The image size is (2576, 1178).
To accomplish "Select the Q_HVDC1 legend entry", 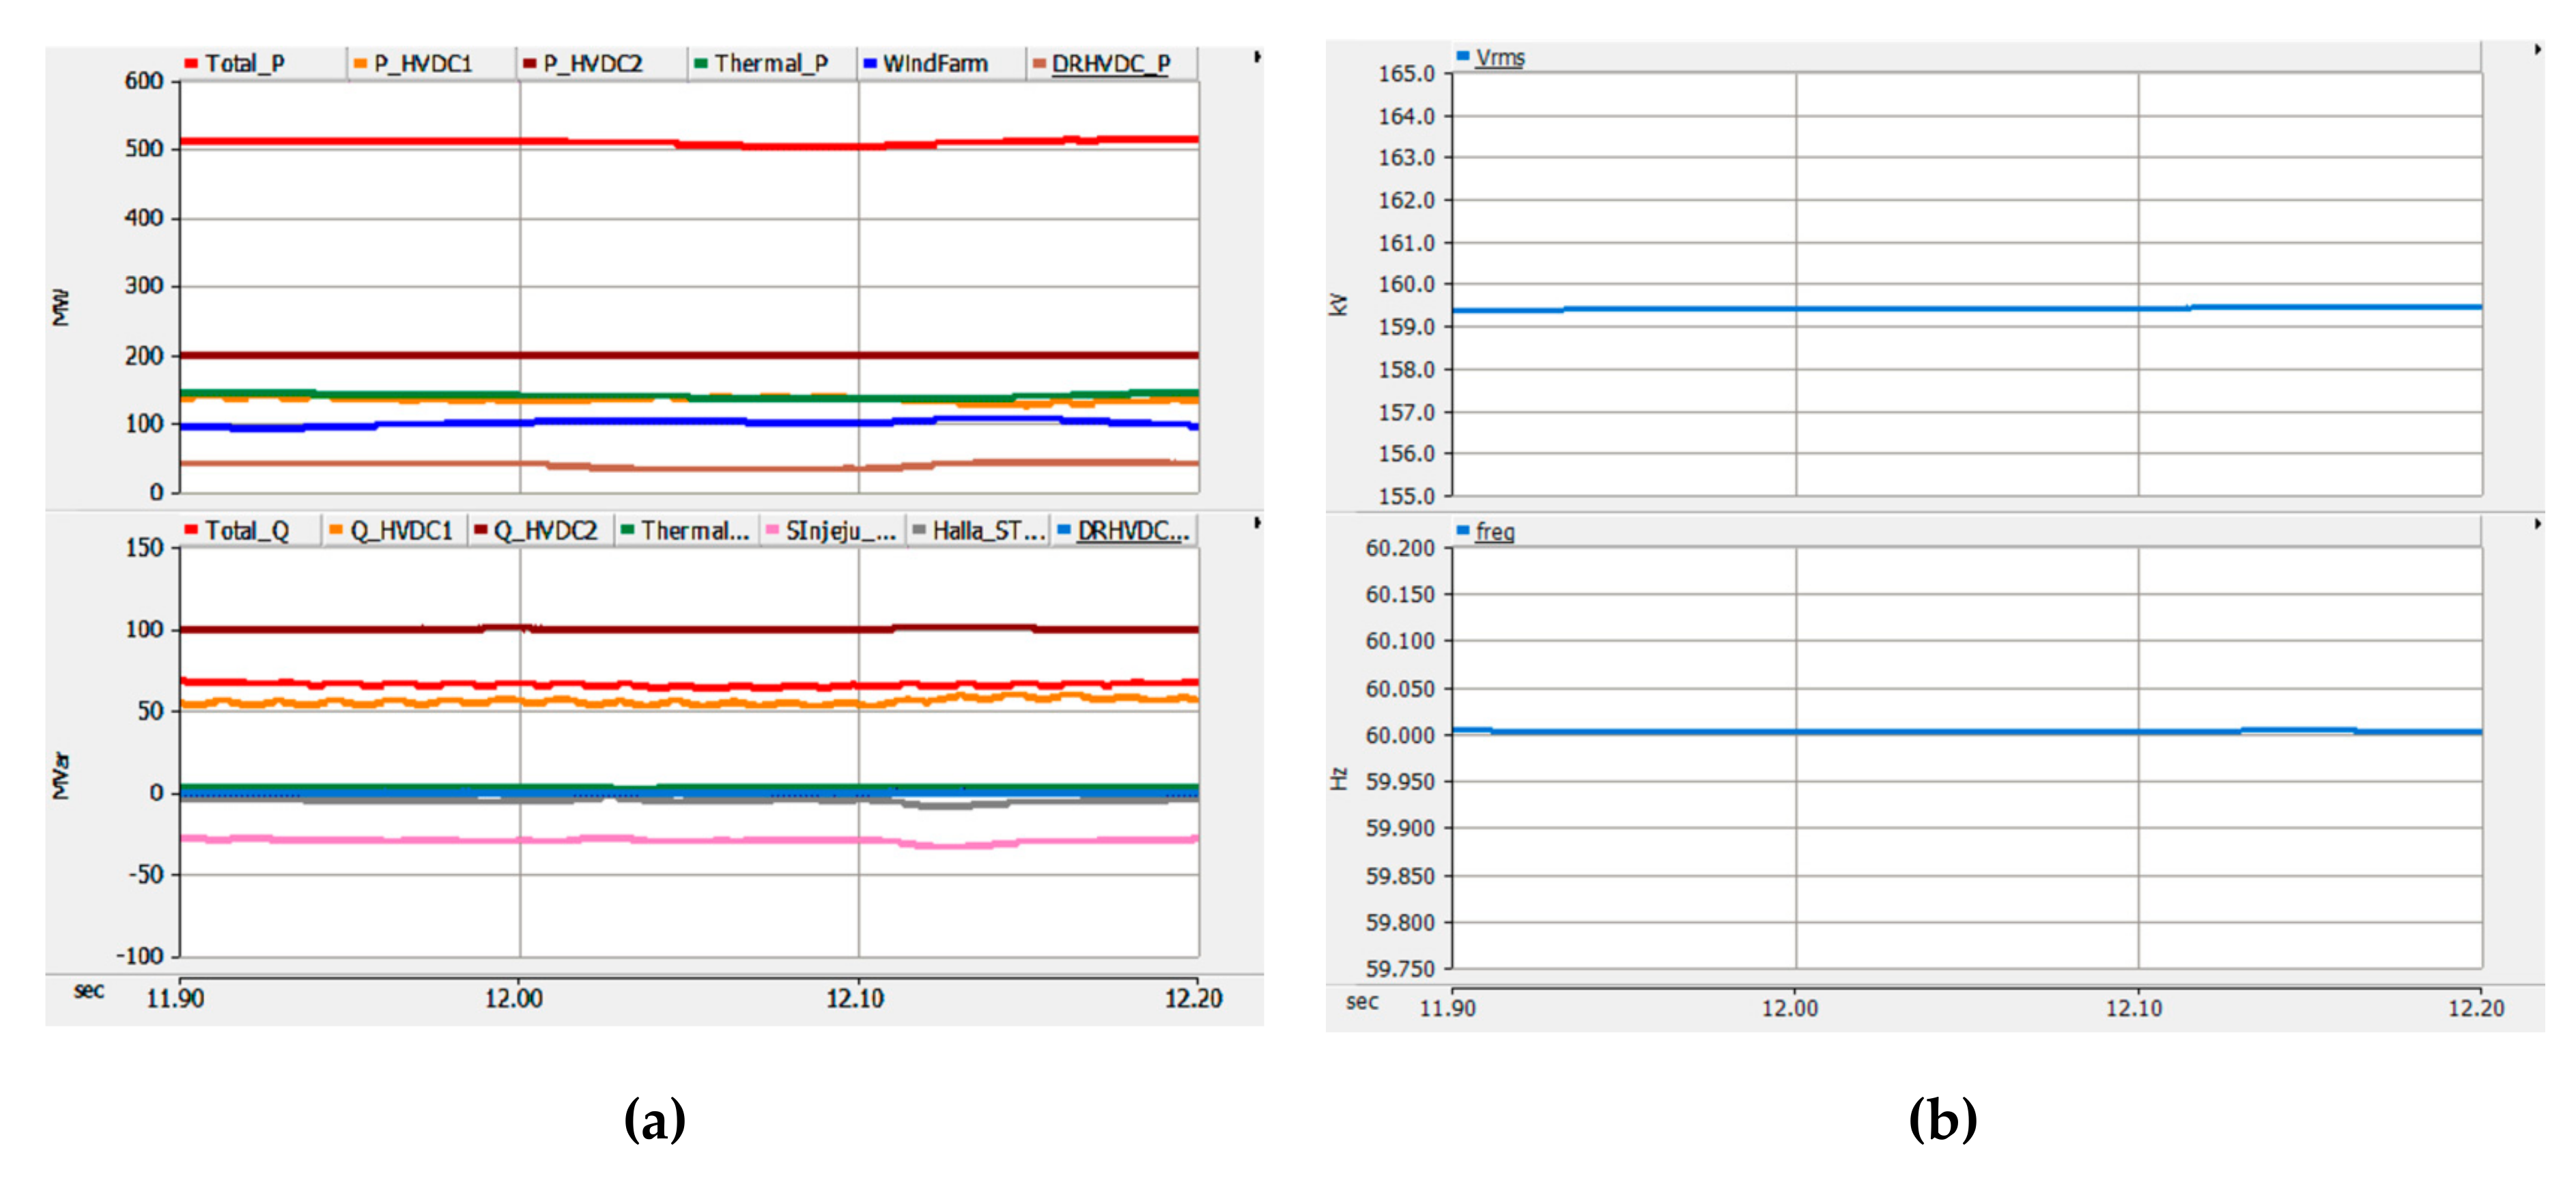I will (401, 531).
